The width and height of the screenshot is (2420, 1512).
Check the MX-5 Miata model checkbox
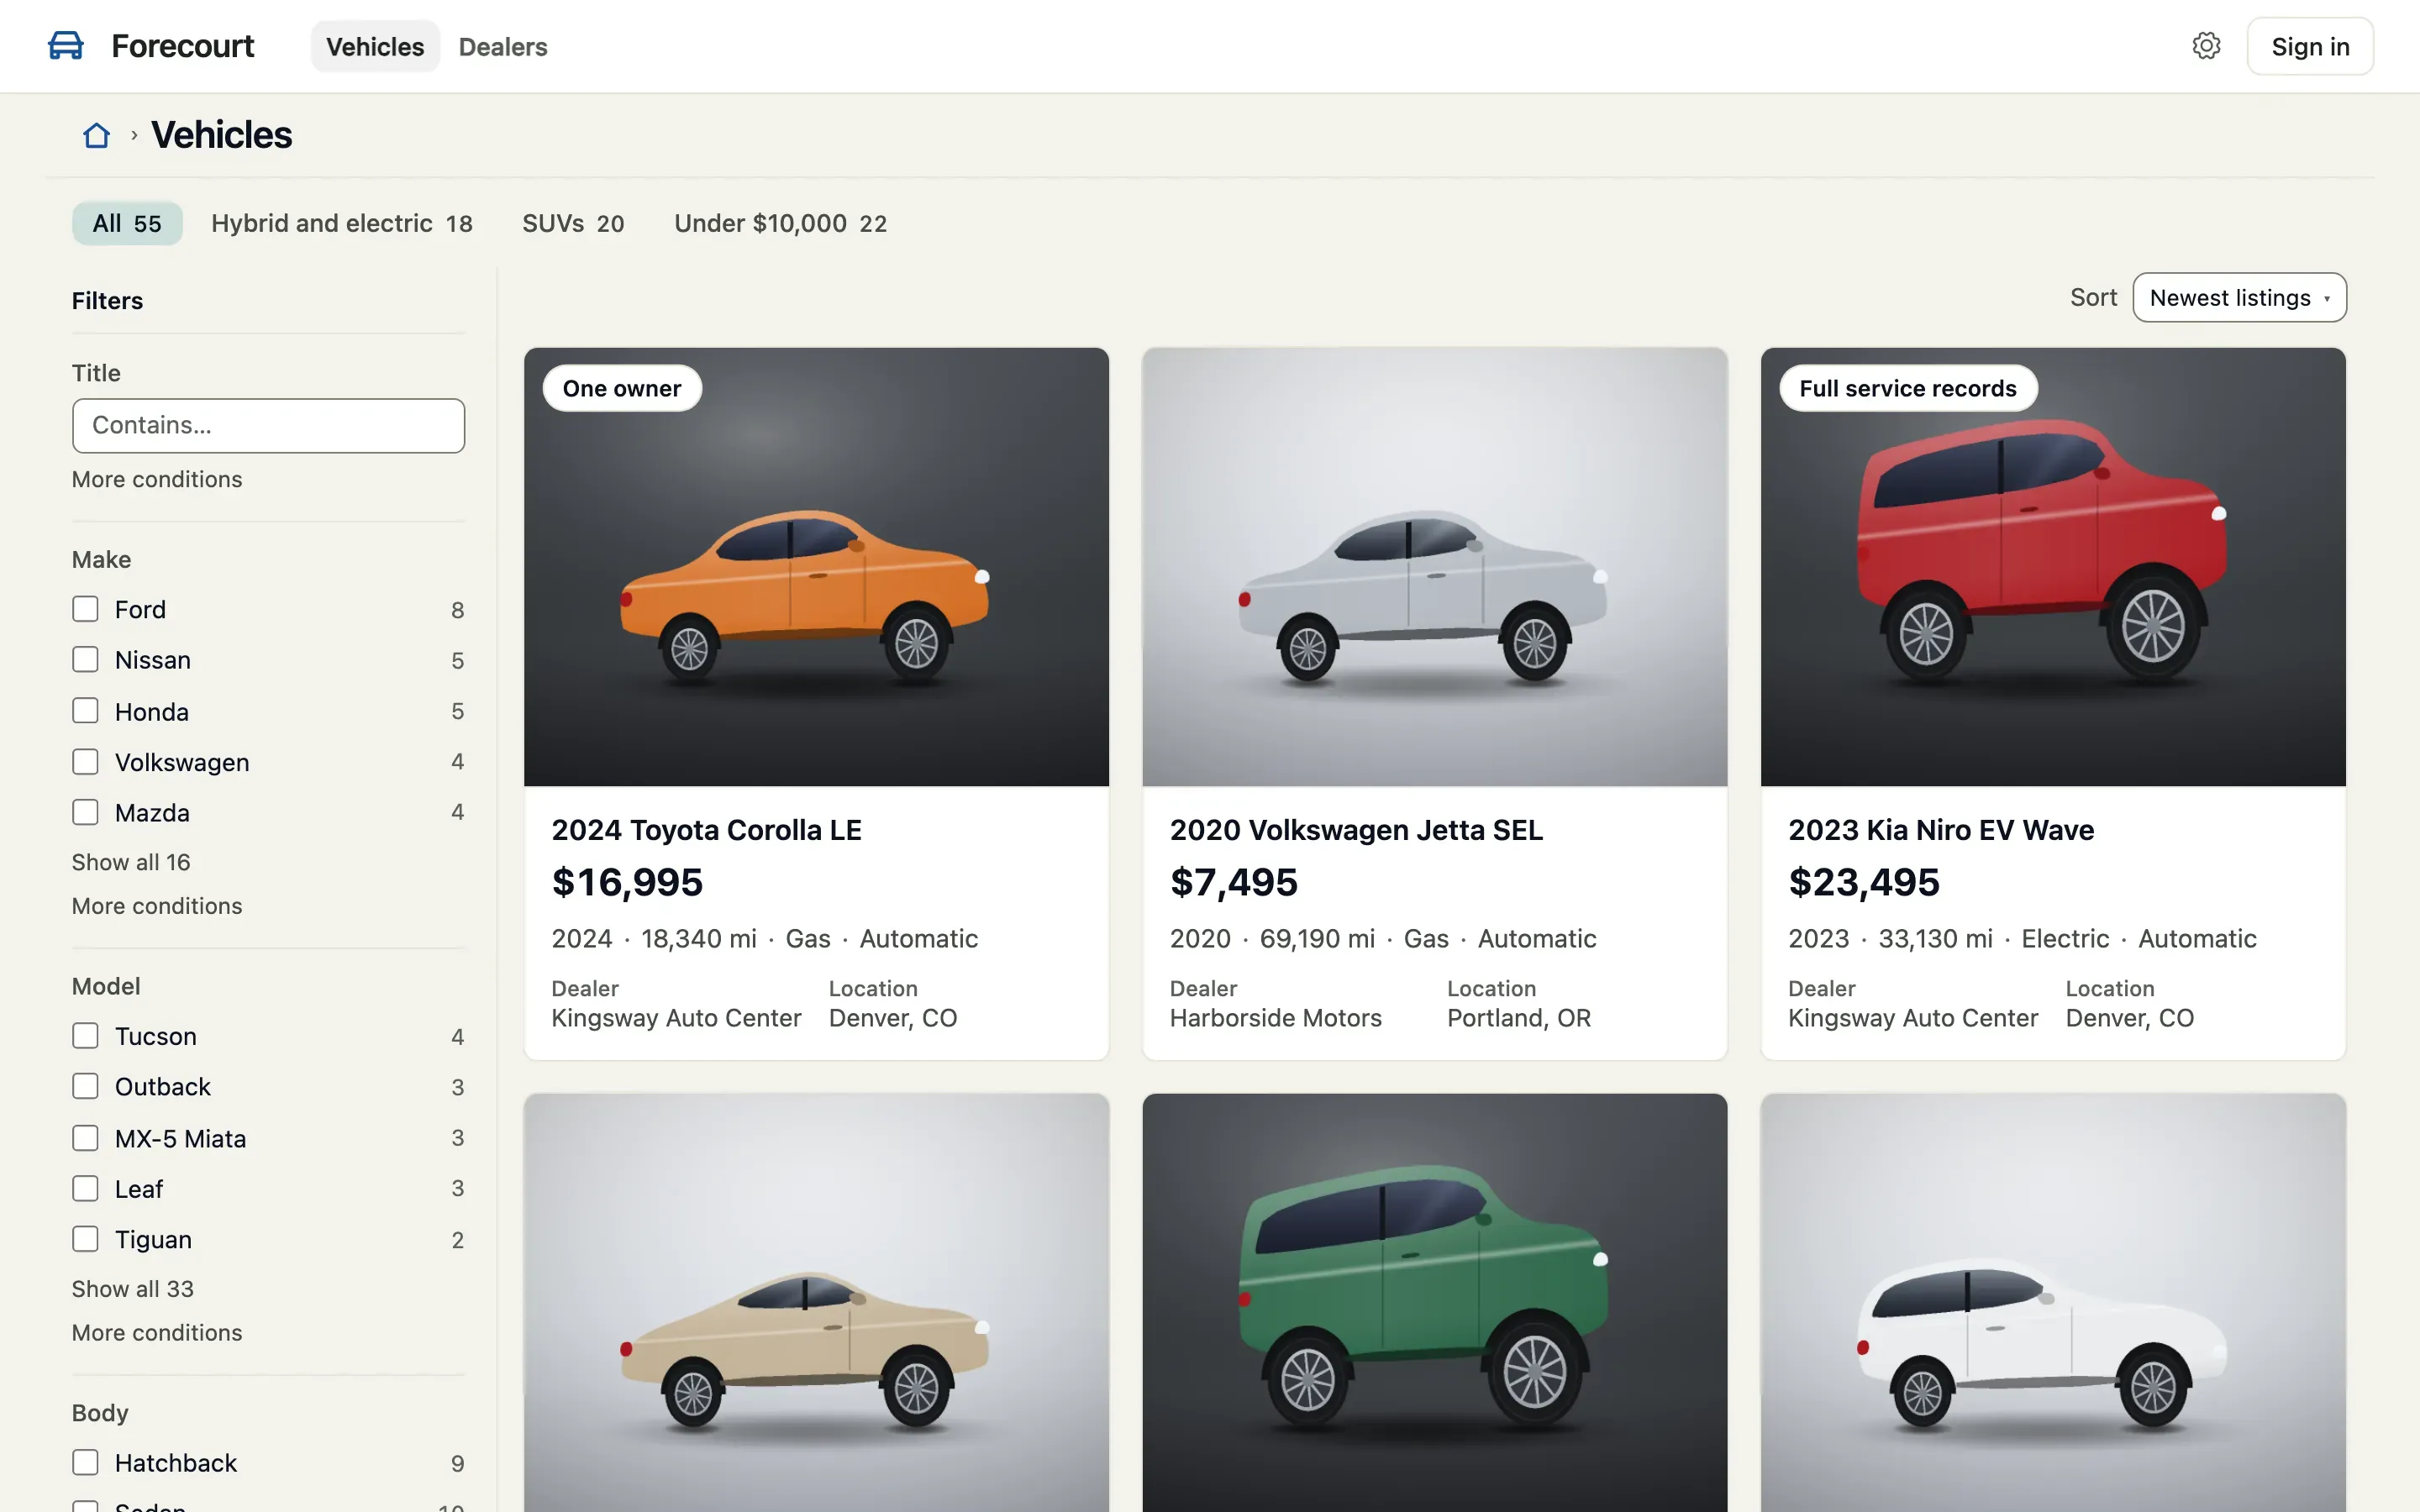point(85,1138)
